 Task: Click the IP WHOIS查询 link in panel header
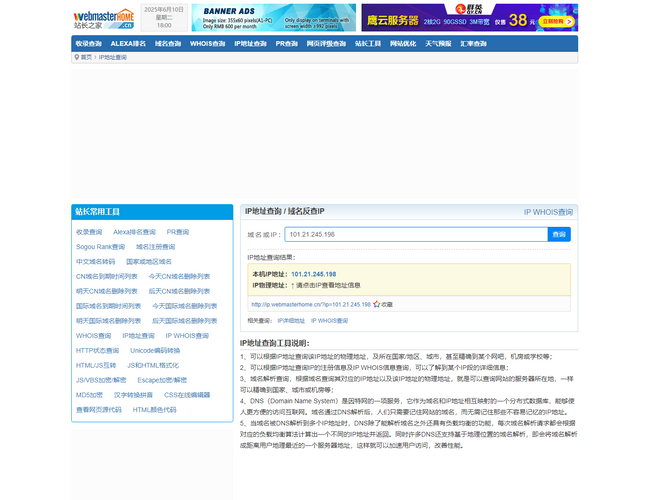click(548, 212)
